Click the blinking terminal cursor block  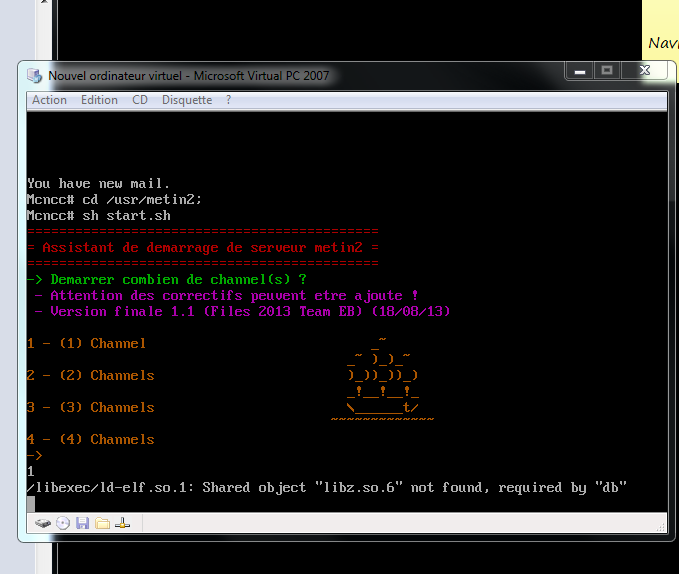(31, 504)
